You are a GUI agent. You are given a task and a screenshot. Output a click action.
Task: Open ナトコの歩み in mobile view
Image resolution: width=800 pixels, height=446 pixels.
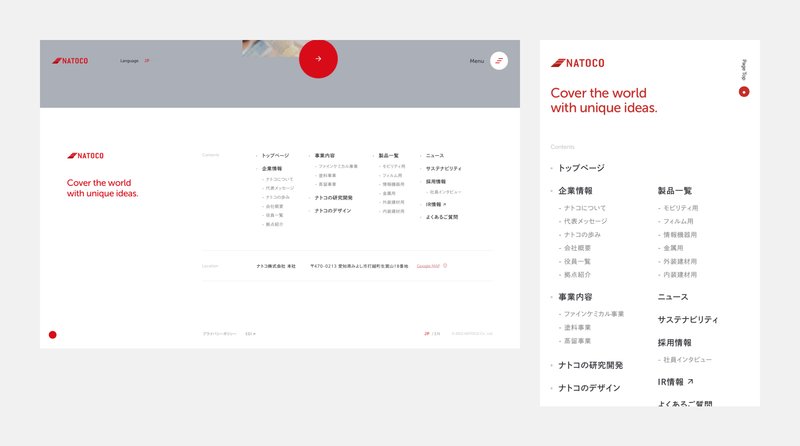582,235
